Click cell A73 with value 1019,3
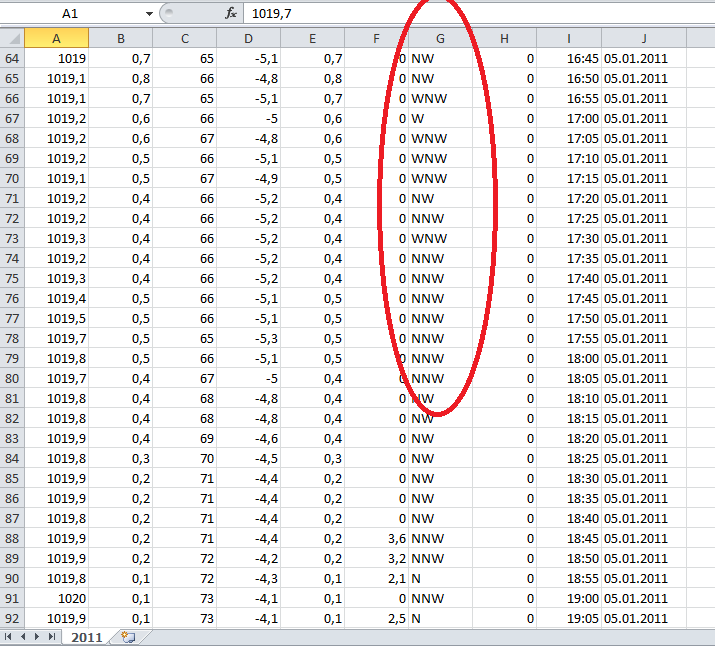 (x=57, y=238)
